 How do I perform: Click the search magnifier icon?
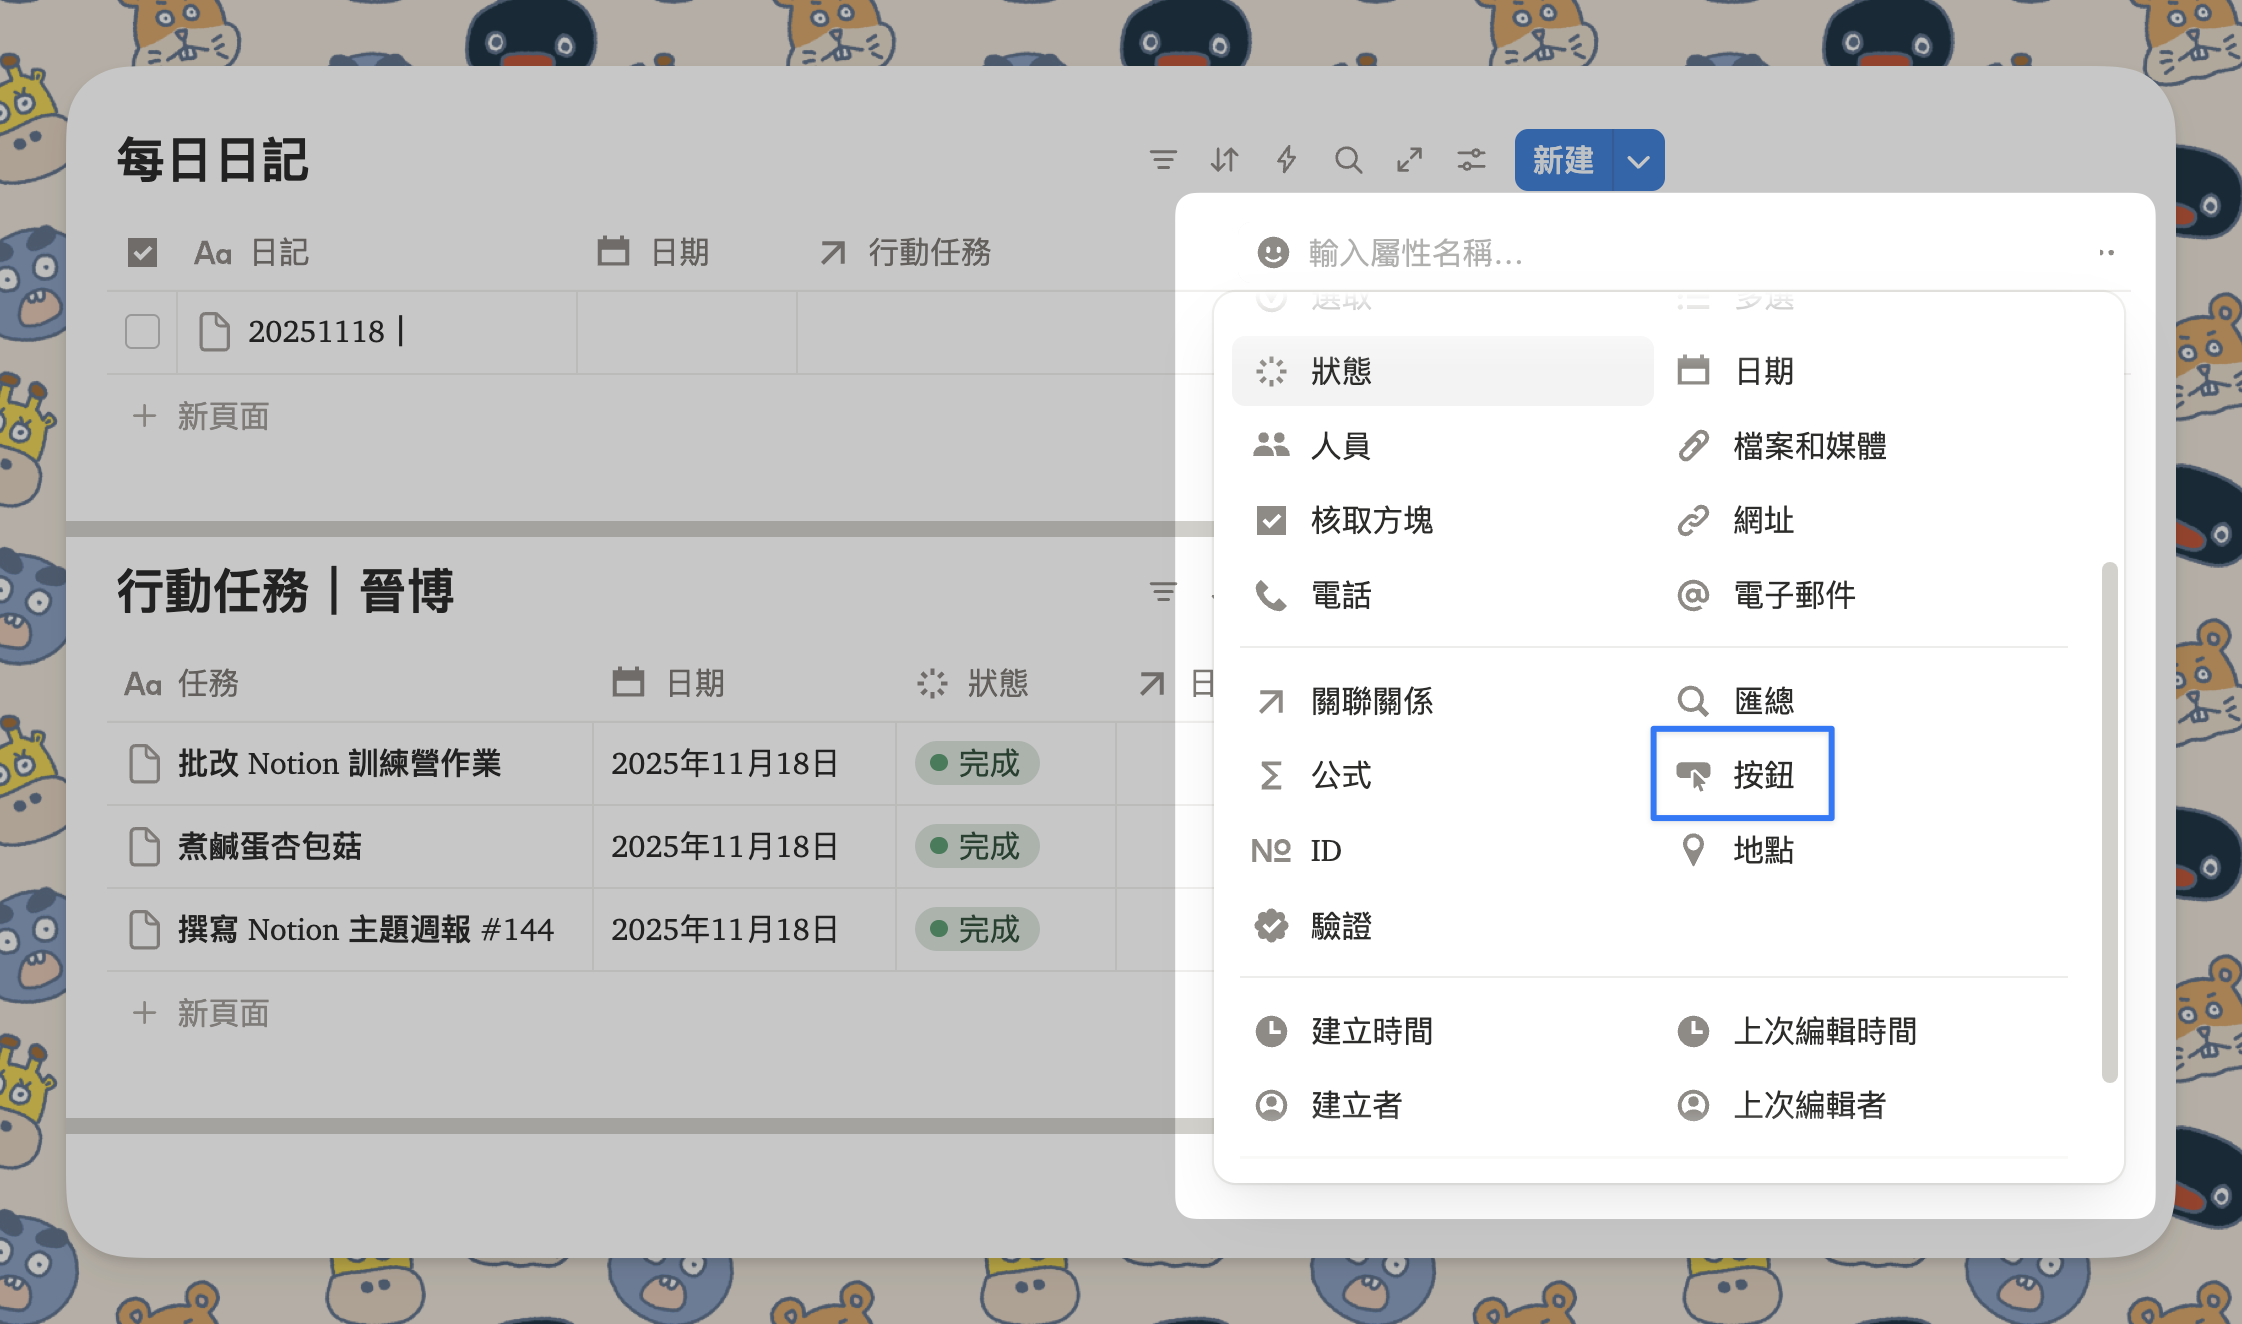pyautogui.click(x=1348, y=160)
